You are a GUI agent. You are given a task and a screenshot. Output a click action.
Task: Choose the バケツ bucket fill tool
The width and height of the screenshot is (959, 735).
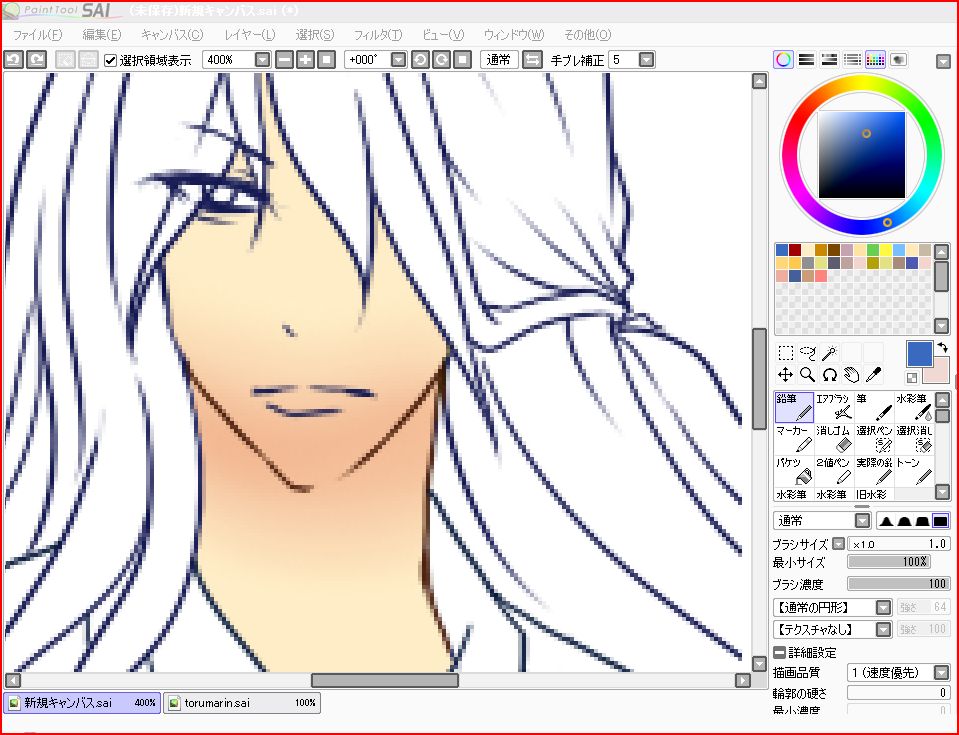794,471
